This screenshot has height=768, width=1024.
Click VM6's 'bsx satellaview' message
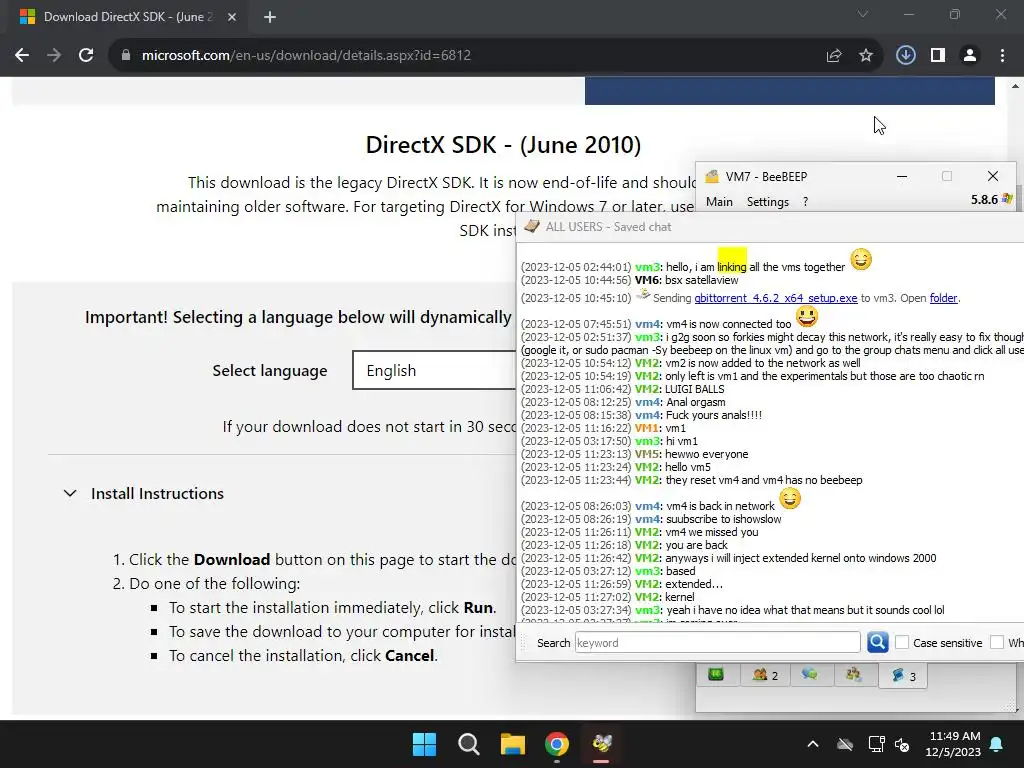coord(630,280)
